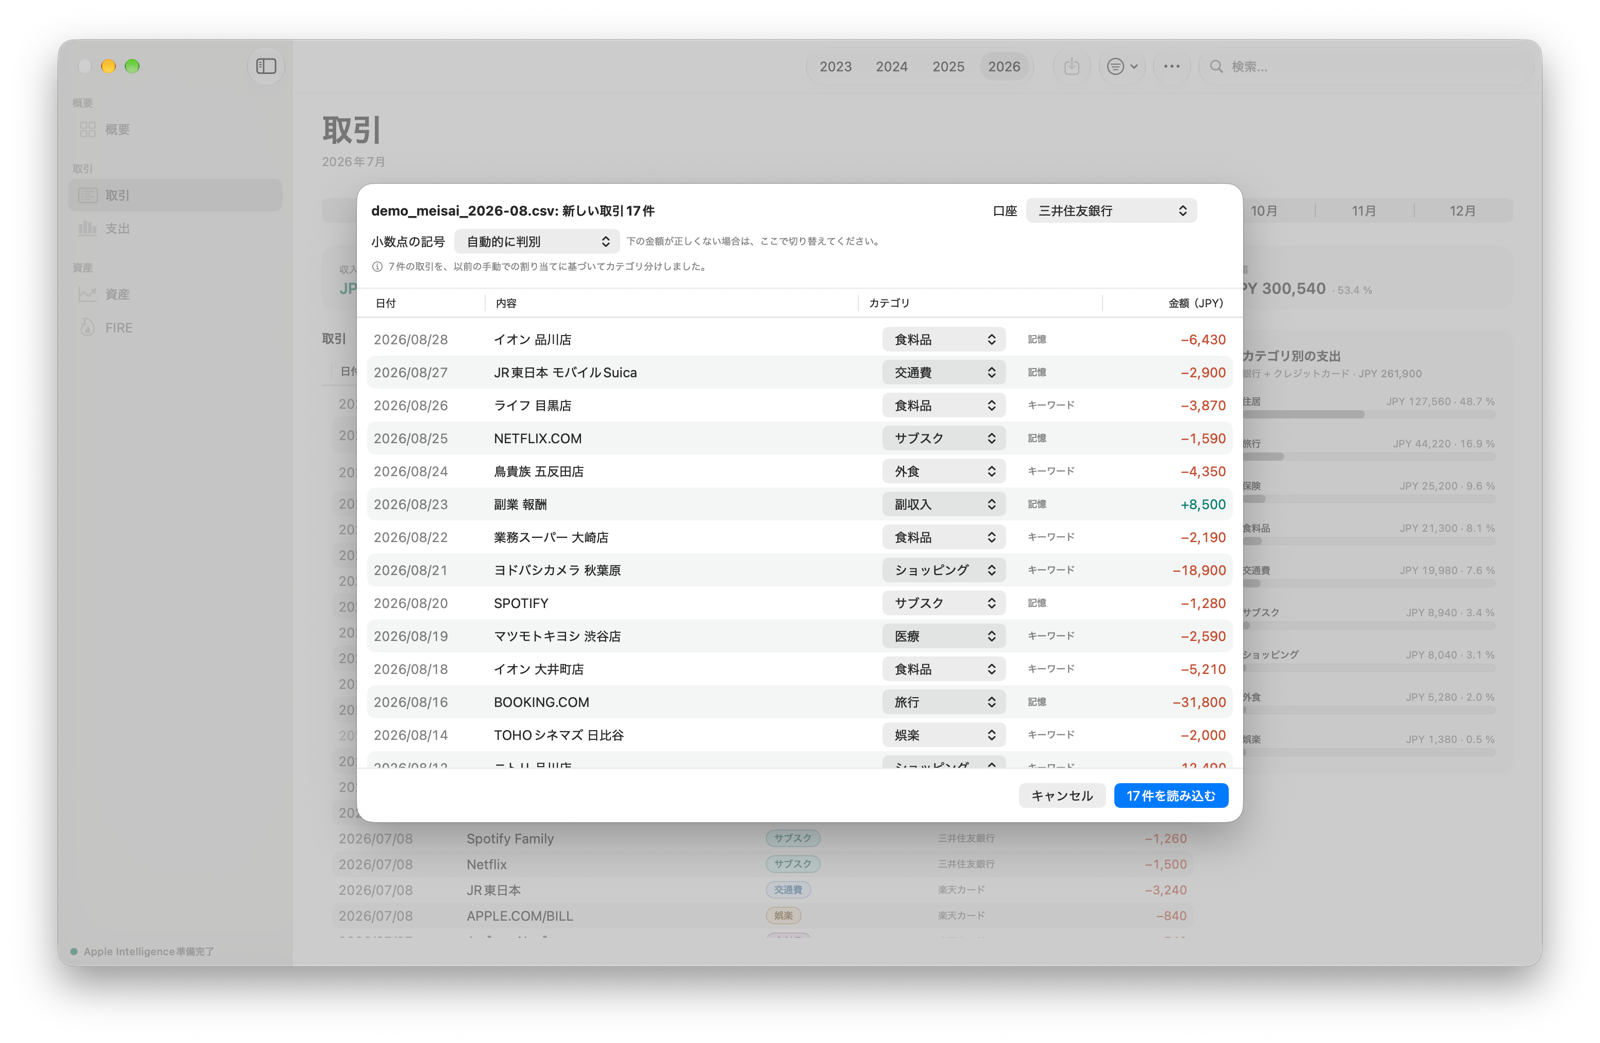Toggle the sidebar panel icon
This screenshot has height=1043, width=1600.
pos(266,66)
